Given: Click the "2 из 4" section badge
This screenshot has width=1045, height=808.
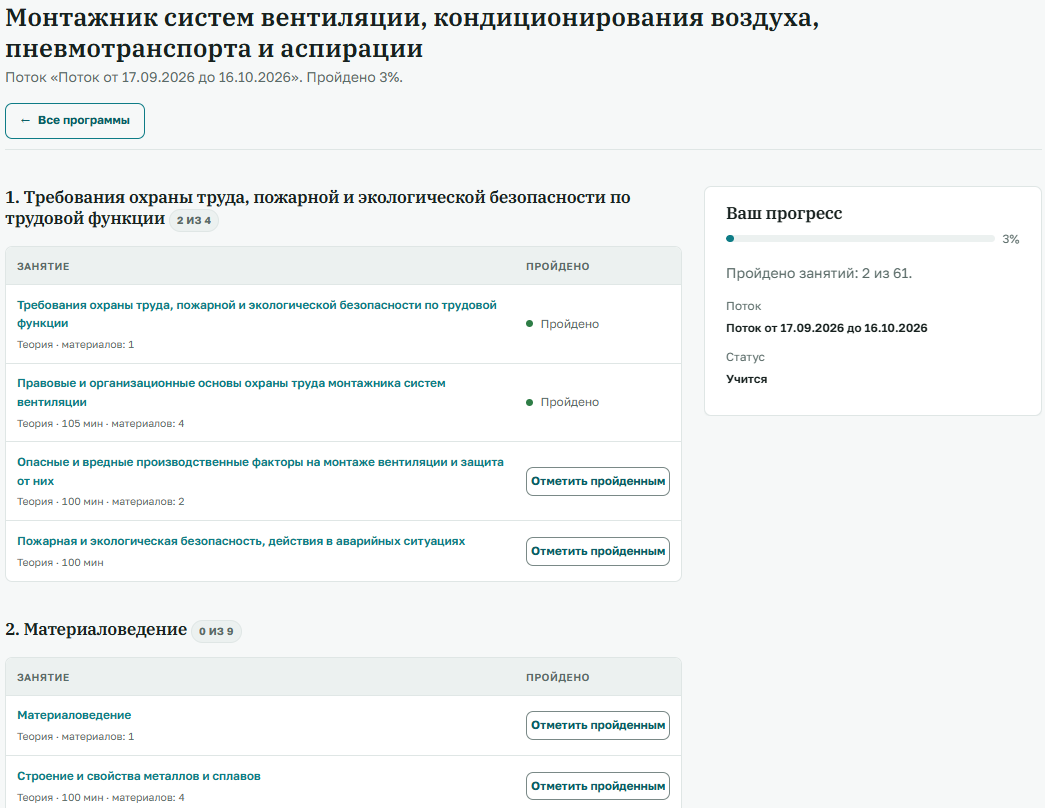Looking at the screenshot, I should [x=194, y=220].
